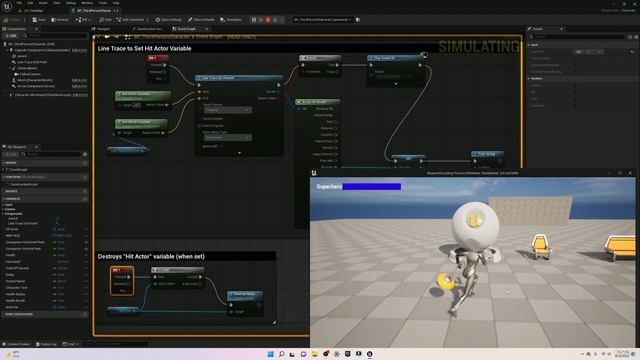640x360 pixels.
Task: Click the Browse toolbar button
Action: point(60,20)
